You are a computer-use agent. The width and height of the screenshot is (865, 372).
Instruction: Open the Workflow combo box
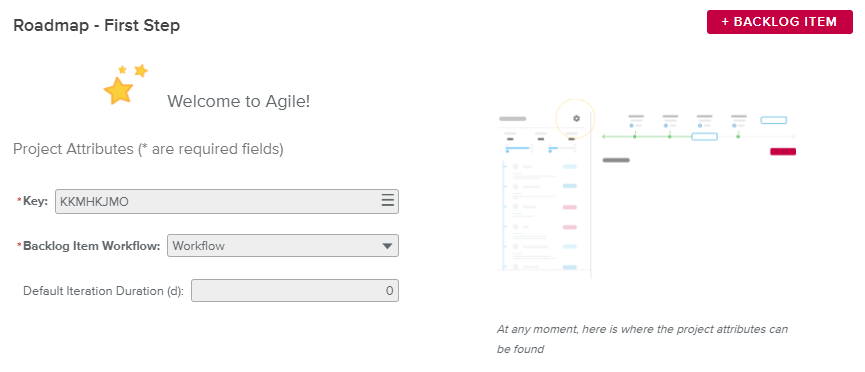coord(282,246)
